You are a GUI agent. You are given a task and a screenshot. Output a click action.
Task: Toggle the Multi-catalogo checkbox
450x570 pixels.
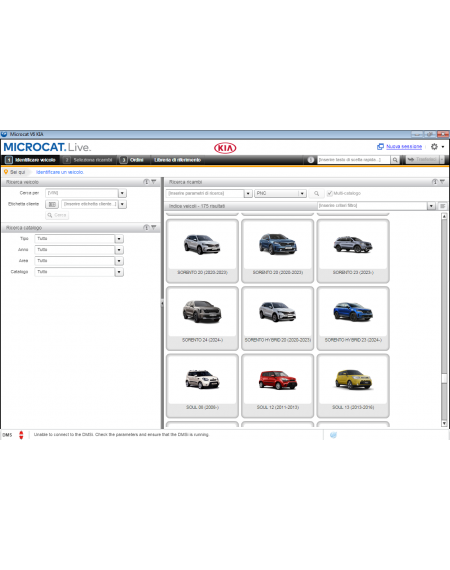tap(330, 193)
